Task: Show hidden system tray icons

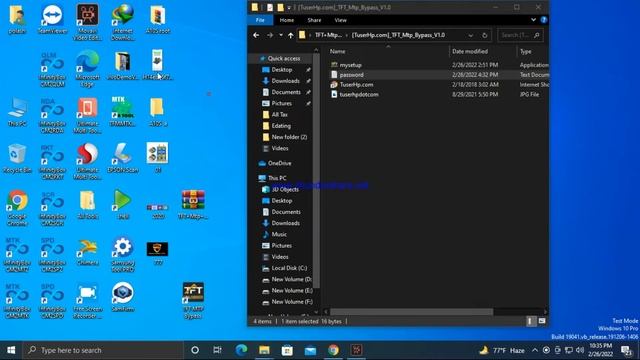Action: click(535, 350)
